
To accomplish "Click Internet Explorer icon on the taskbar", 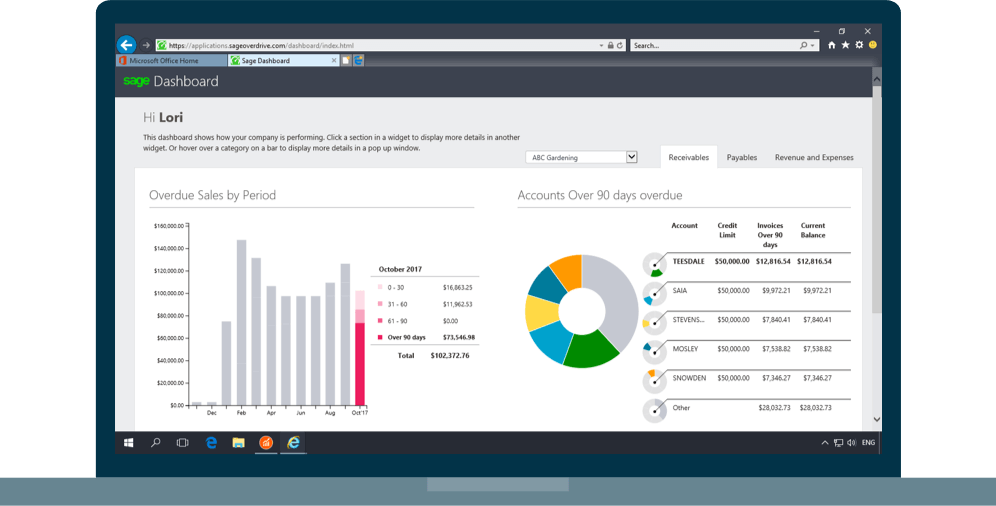I will point(293,443).
